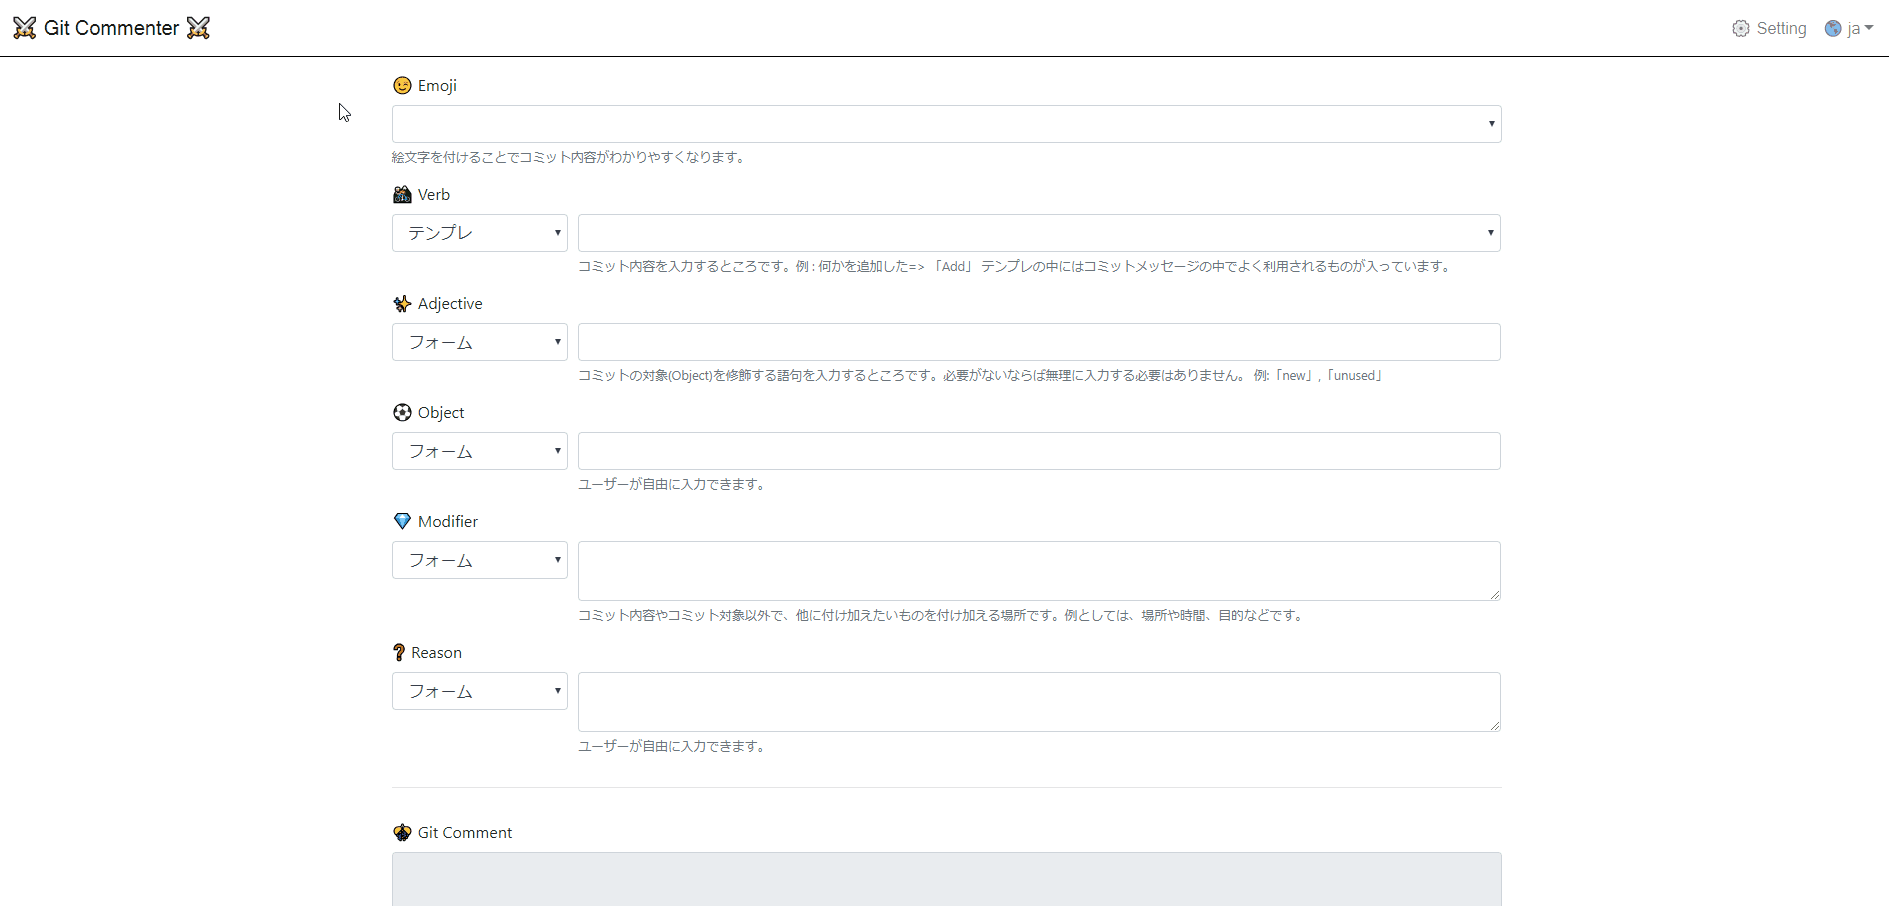Open the Emoji selection dropdown

click(945, 123)
